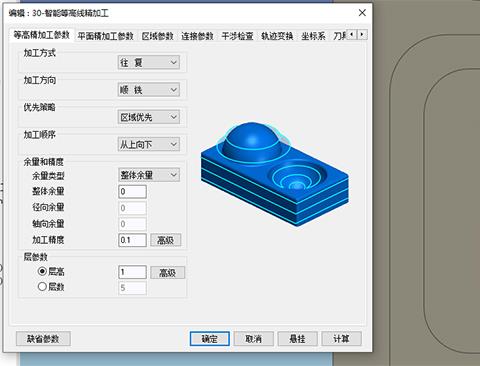The height and width of the screenshot is (366, 480).
Task: Click the 整体余量 input field
Action: pyautogui.click(x=132, y=192)
